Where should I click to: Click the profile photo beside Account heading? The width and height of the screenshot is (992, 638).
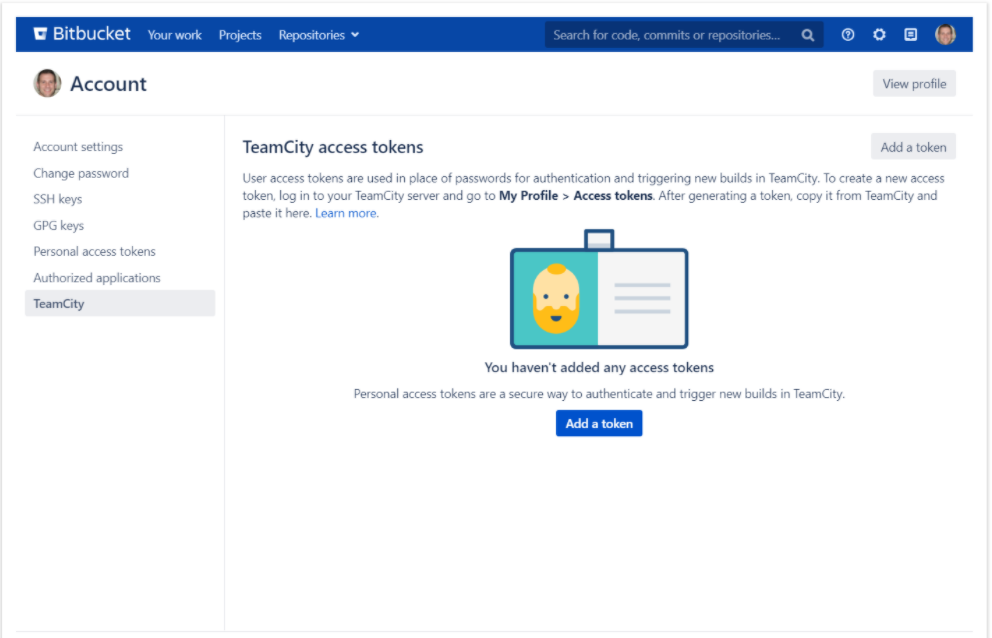point(47,84)
